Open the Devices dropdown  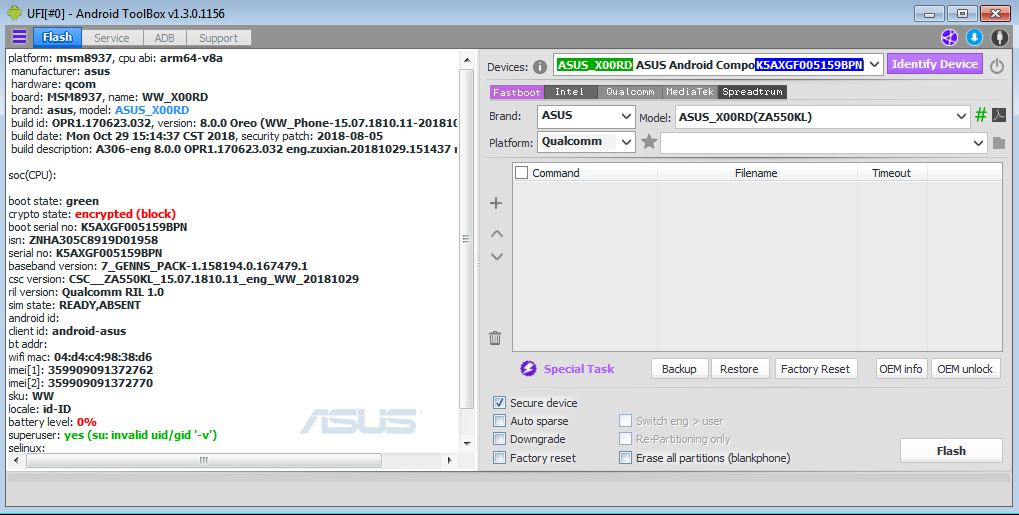click(x=874, y=64)
